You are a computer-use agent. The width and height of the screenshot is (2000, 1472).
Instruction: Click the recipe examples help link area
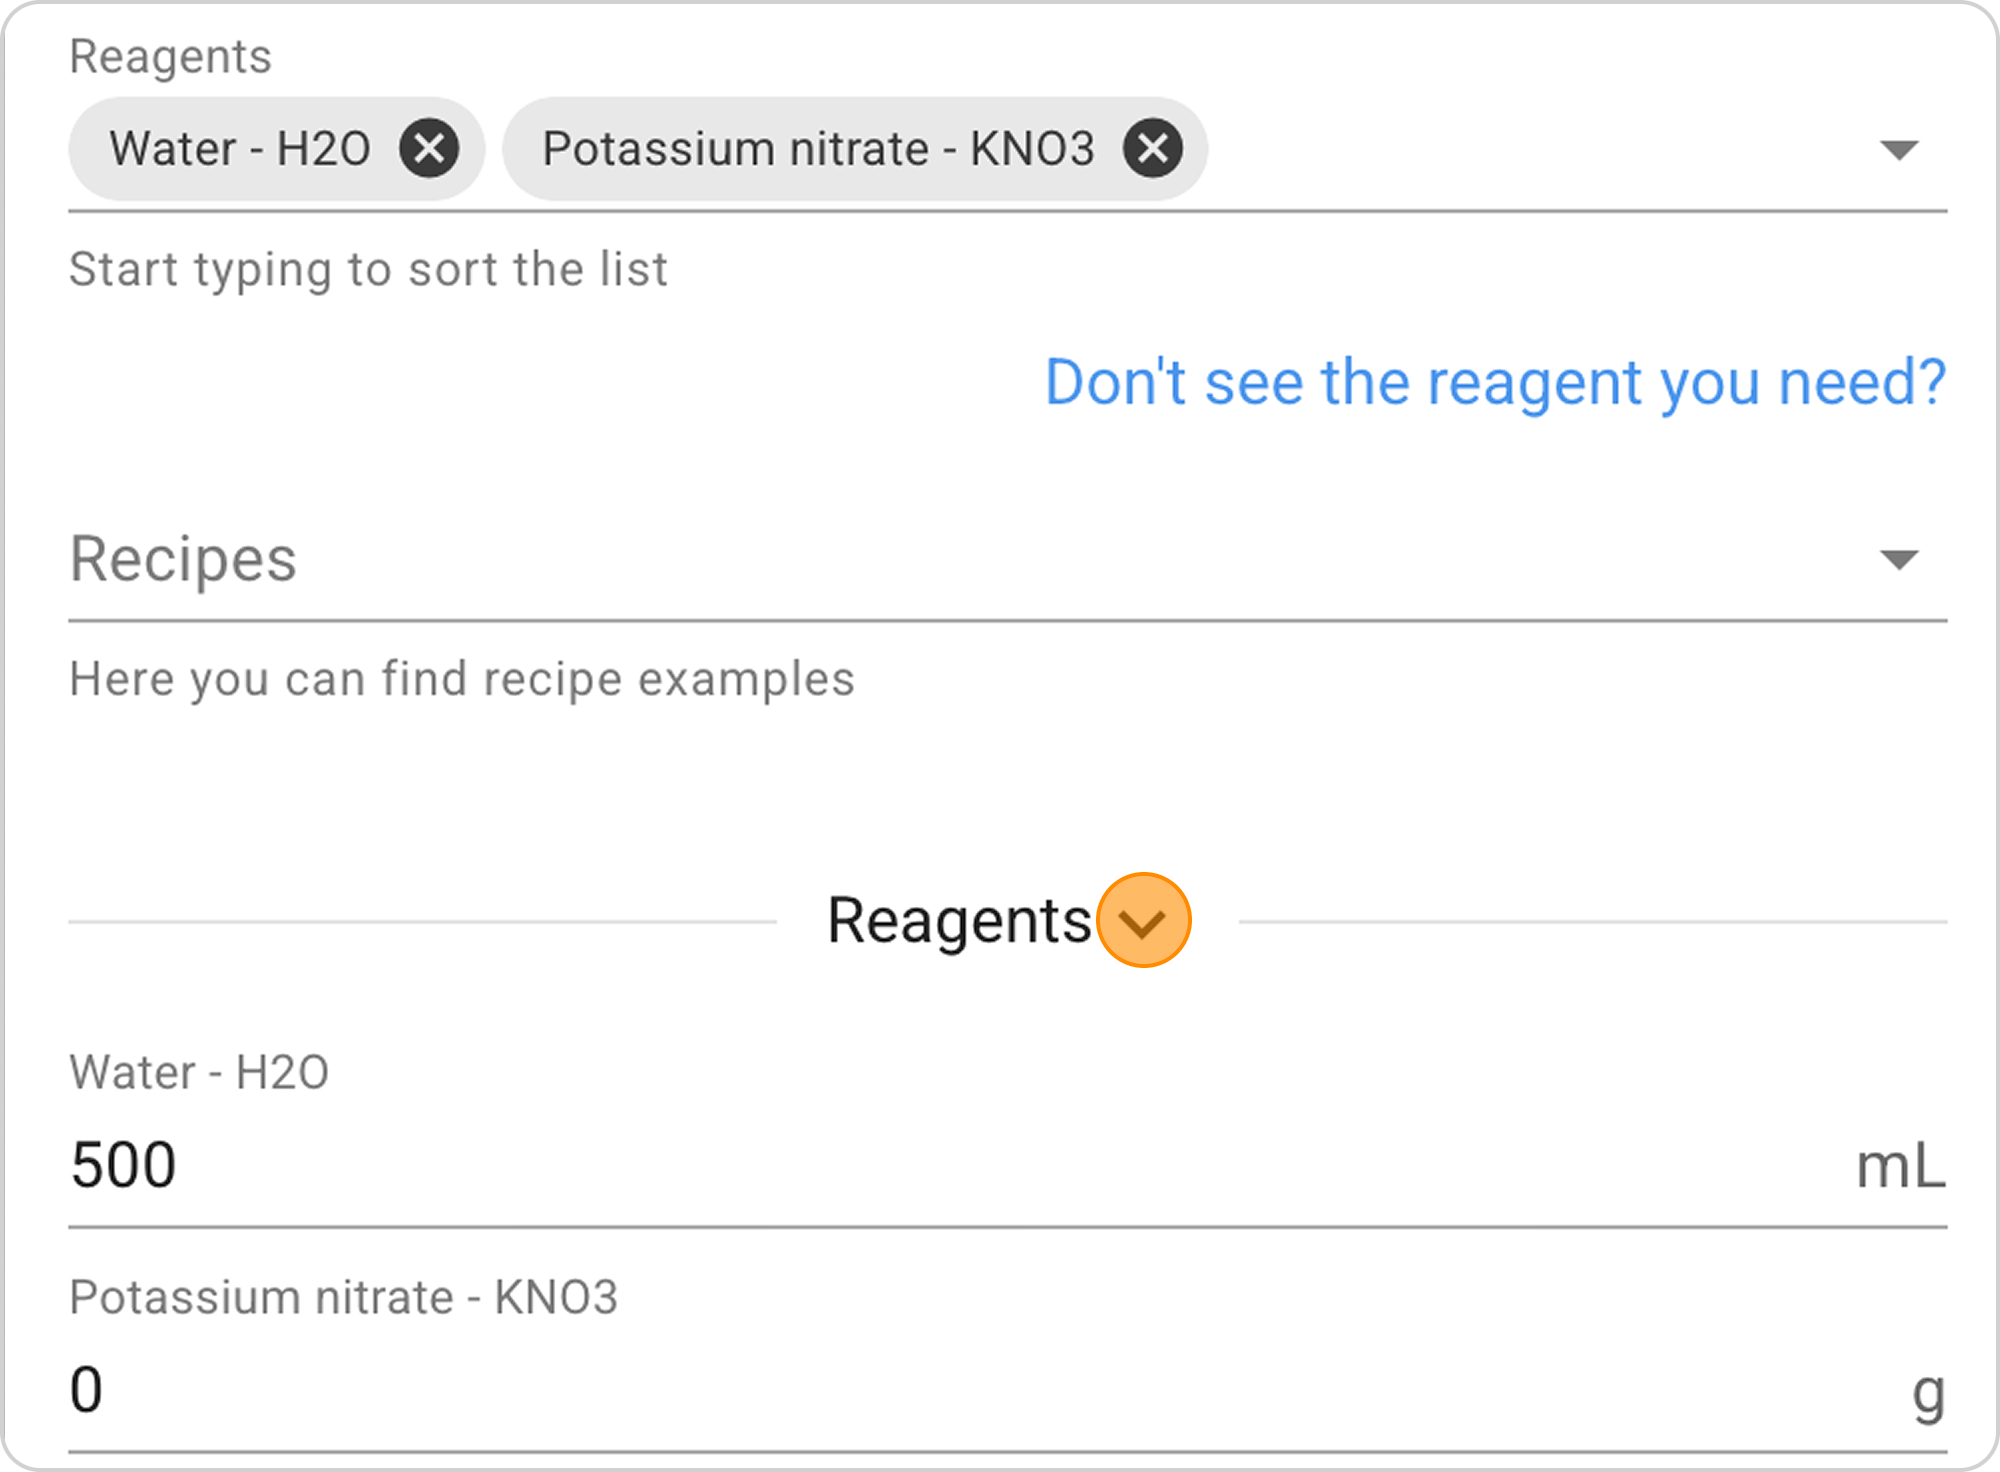tap(460, 679)
